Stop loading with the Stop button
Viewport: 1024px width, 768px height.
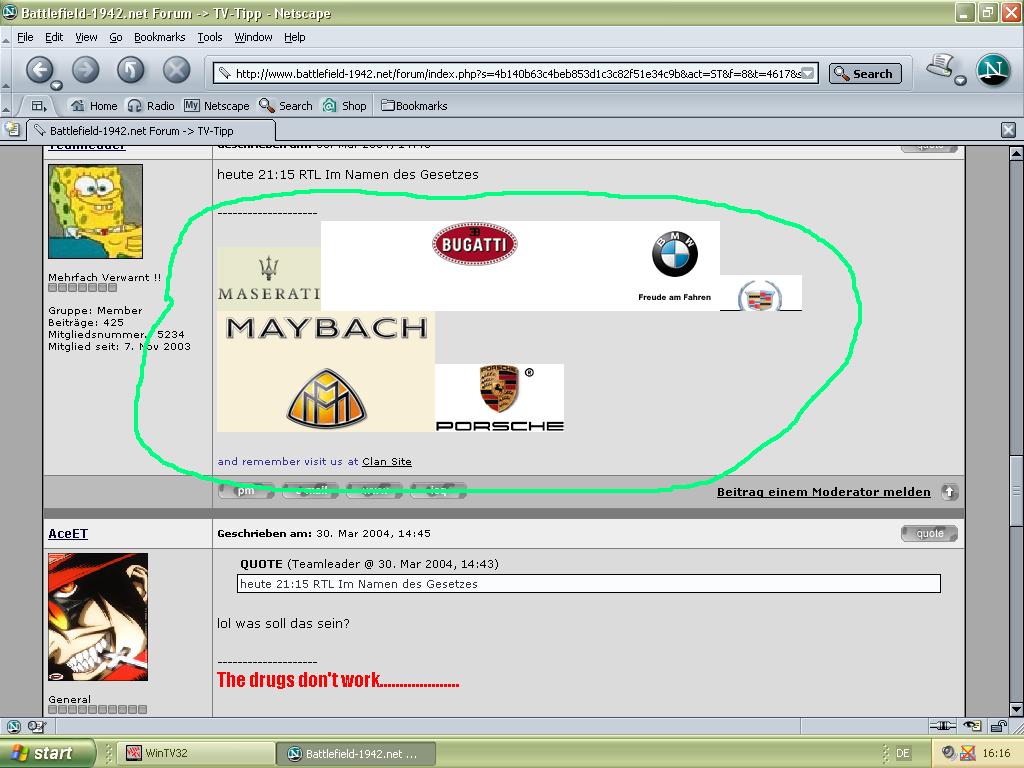[176, 69]
